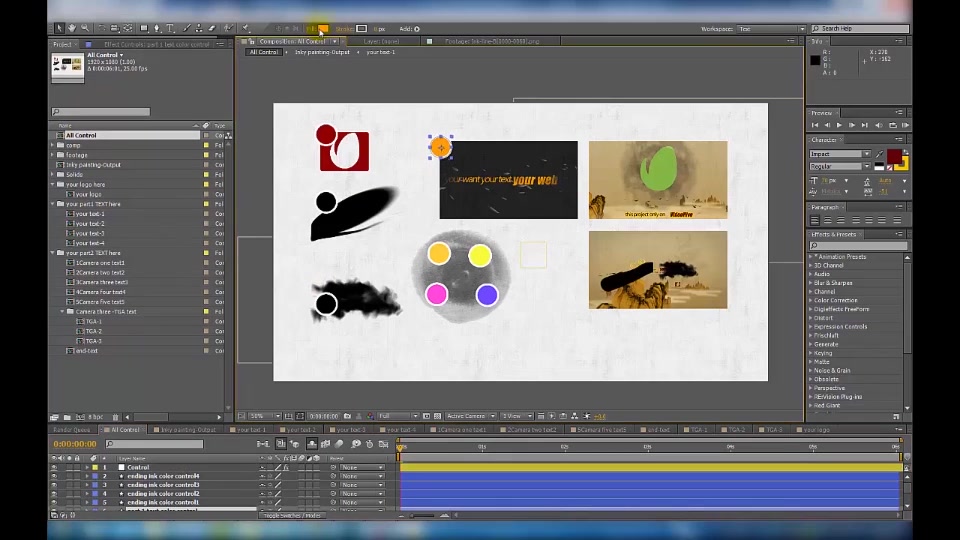This screenshot has width=960, height=540.
Task: Select the Horizontal Type tool
Action: coord(170,28)
